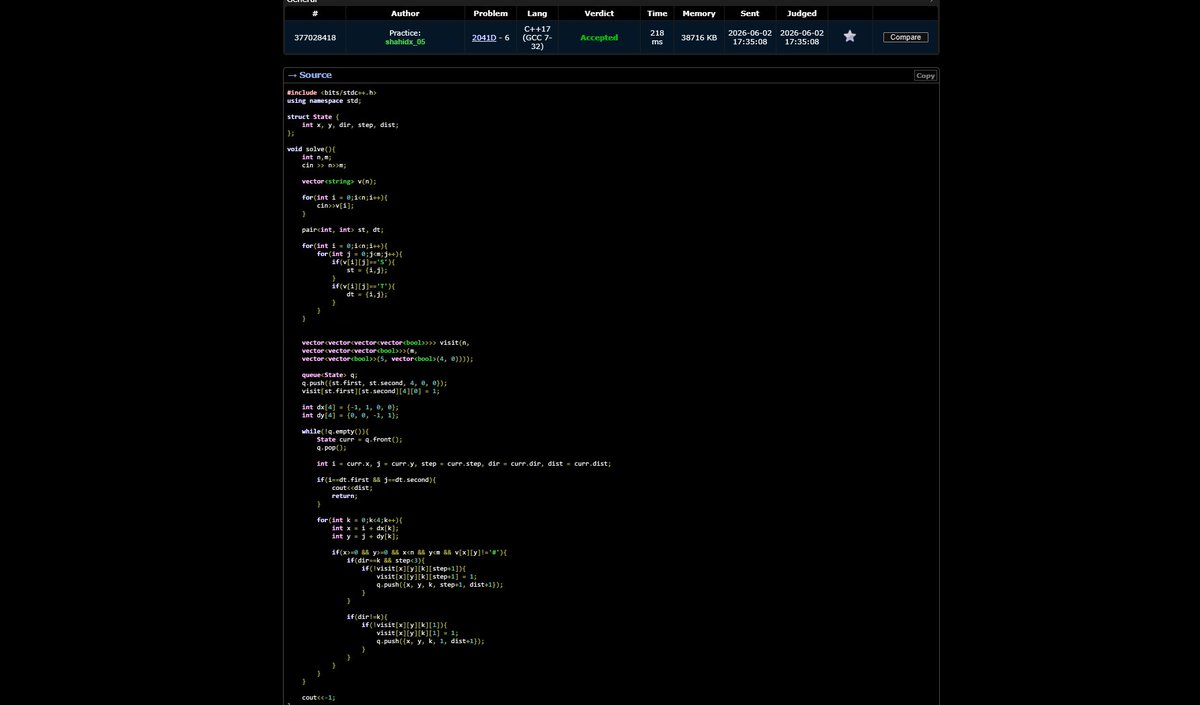Viewport: 1200px width, 705px height.
Task: Open author profile shahidx_05
Action: point(405,42)
